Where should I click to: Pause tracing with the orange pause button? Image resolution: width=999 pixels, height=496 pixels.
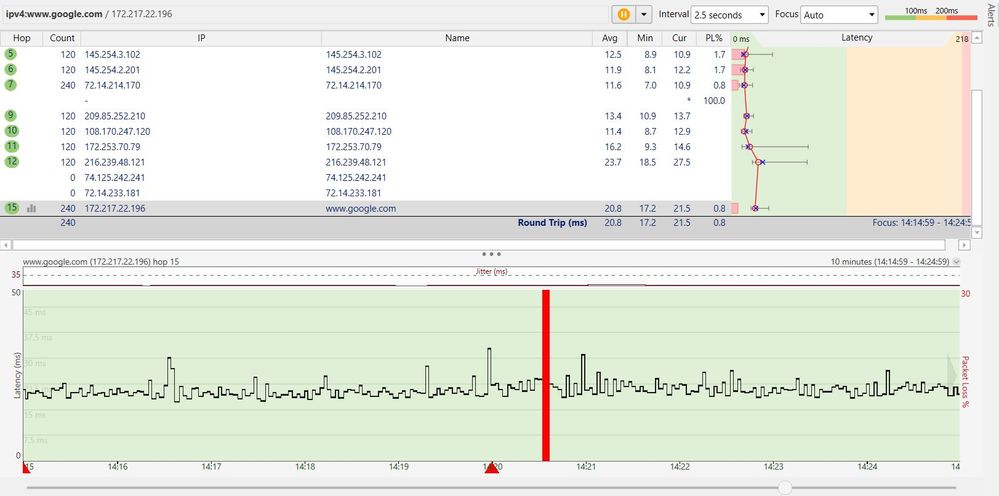[x=624, y=14]
